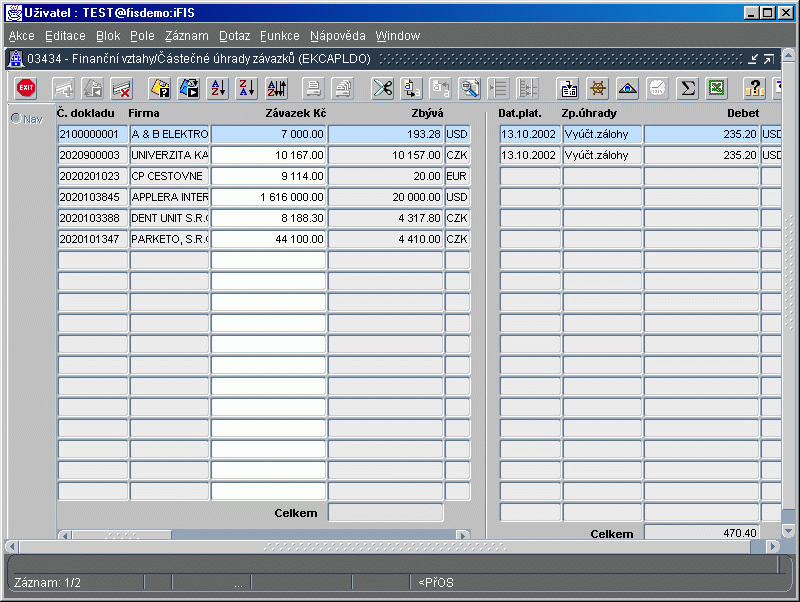This screenshot has width=800, height=602.
Task: Click the scissors cut icon
Action: tap(382, 89)
